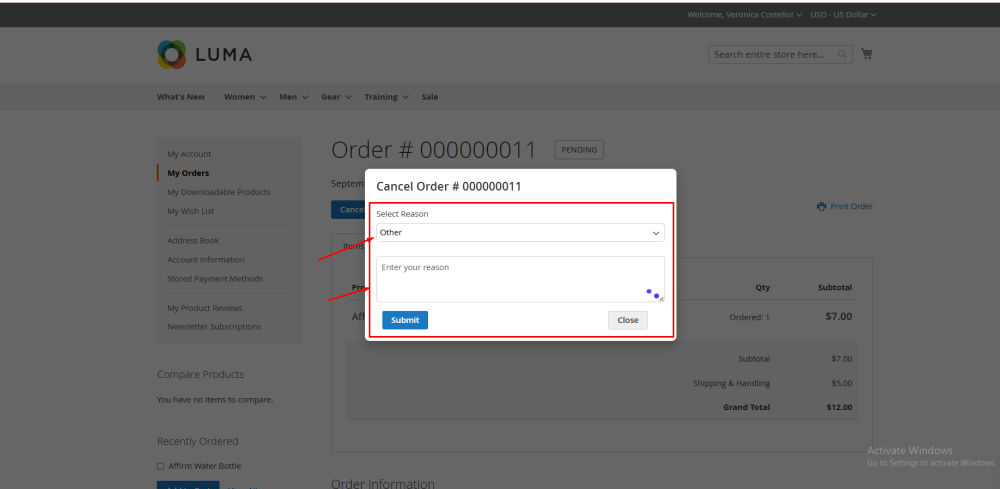1000x489 pixels.
Task: Click the Qty column header
Action: 763,288
